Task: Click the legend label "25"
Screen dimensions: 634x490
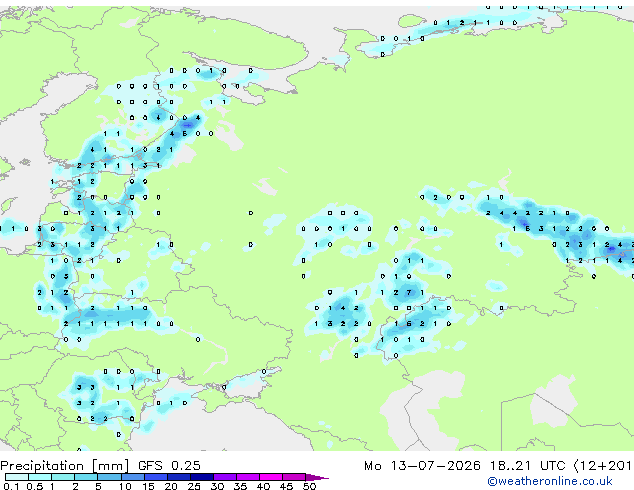Action: pyautogui.click(x=194, y=486)
